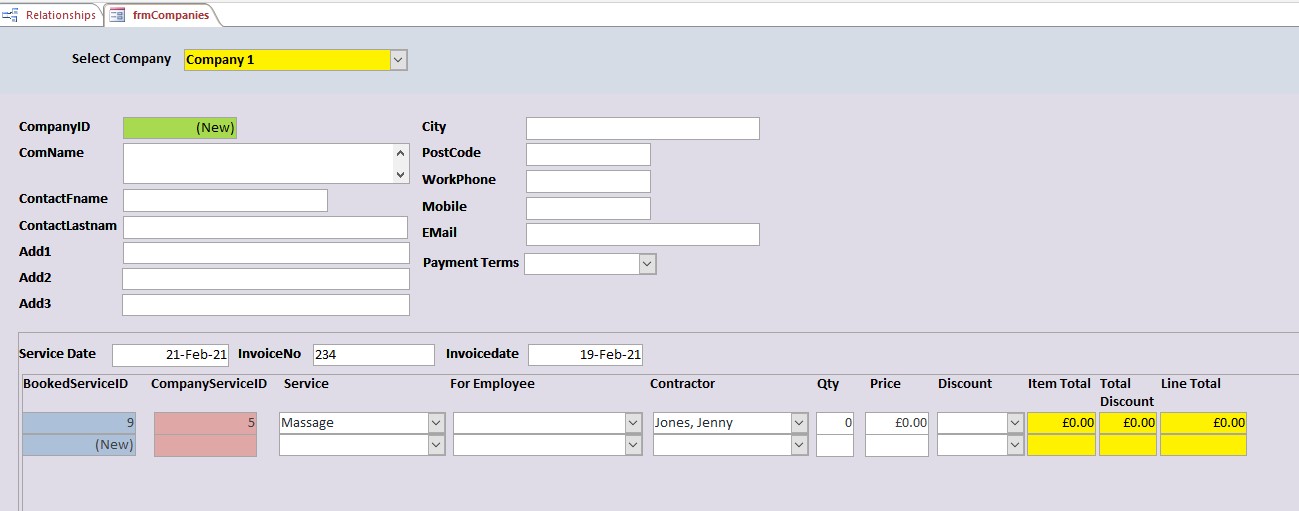Click Line Total cell in new row
This screenshot has width=1299, height=511.
coord(1204,445)
